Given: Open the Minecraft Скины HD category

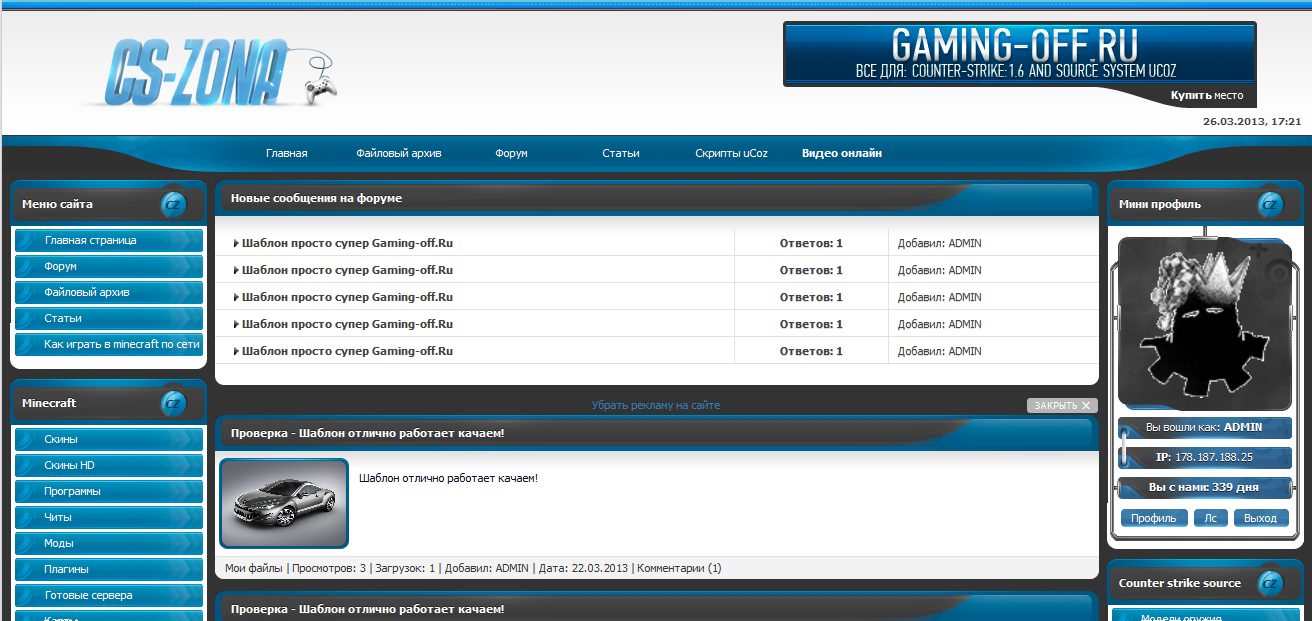Looking at the screenshot, I should point(109,466).
